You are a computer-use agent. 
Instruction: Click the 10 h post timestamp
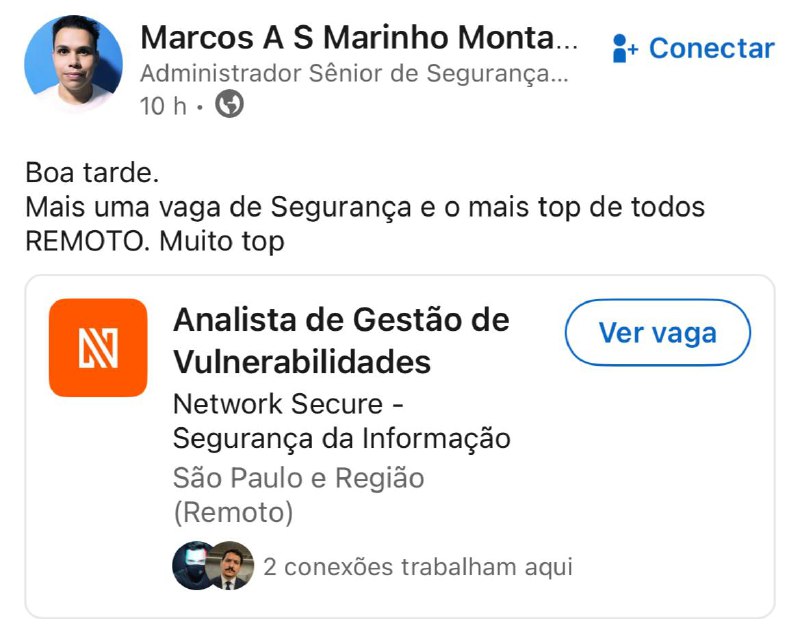coord(164,105)
